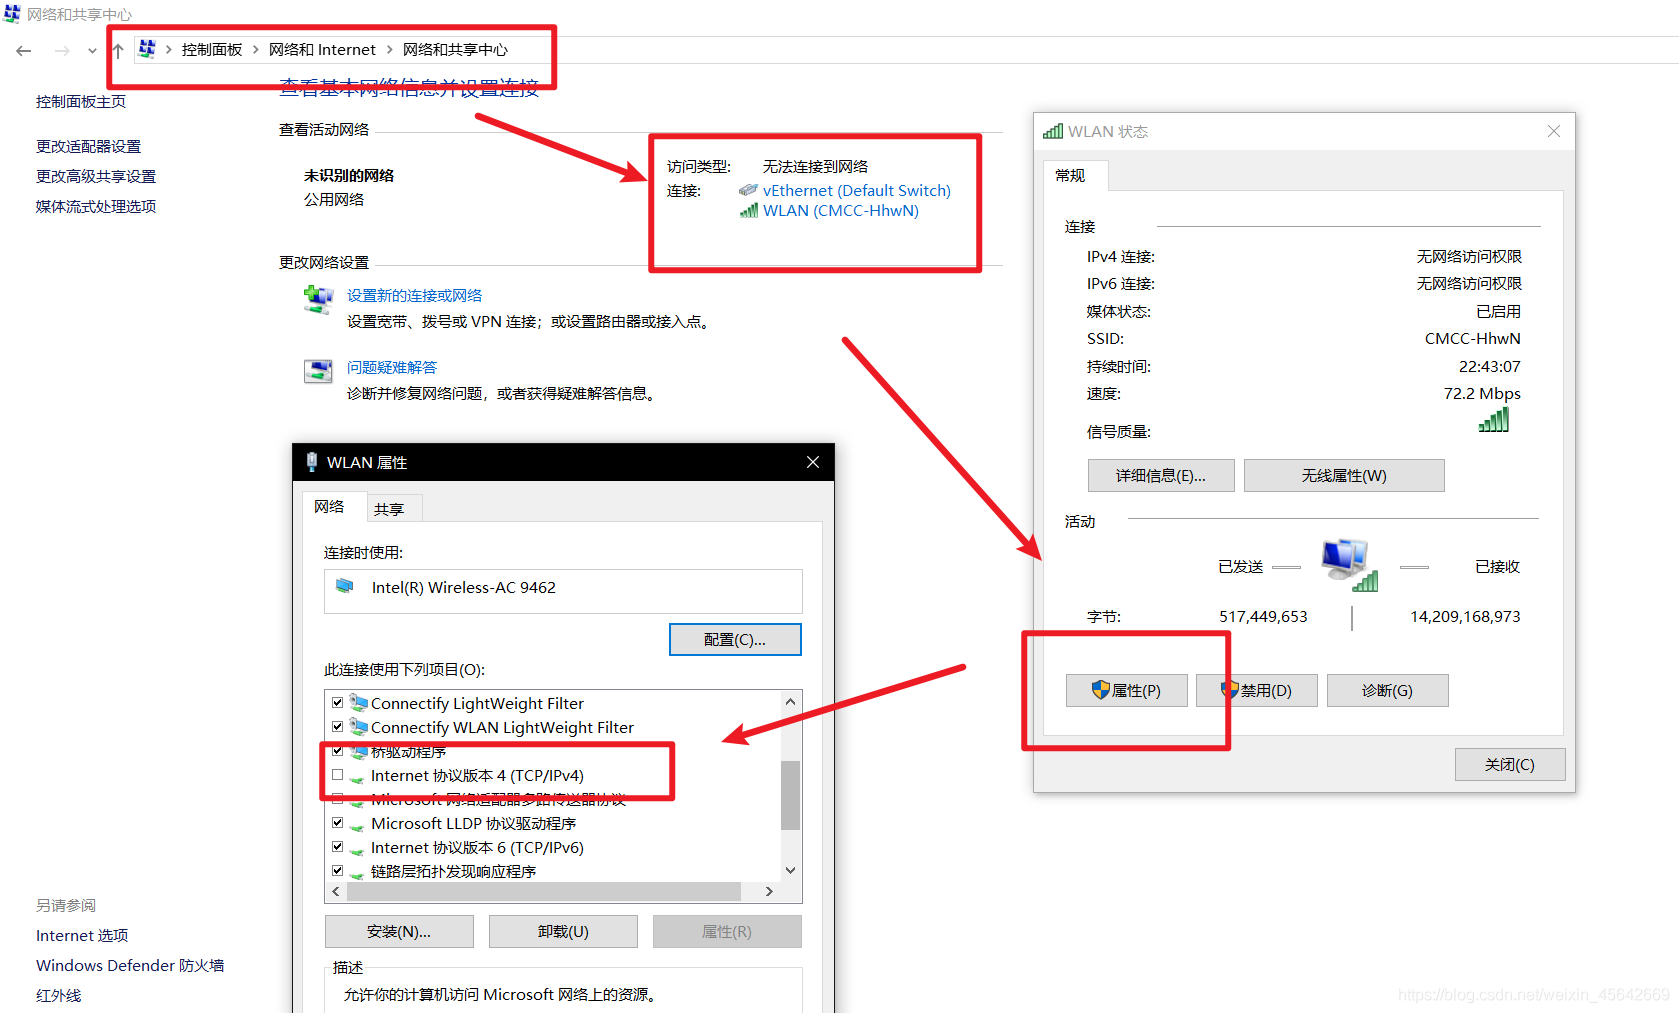1679x1013 pixels.
Task: Uncheck Connectify WLAN LightWeight Filter checkbox
Action: point(337,727)
